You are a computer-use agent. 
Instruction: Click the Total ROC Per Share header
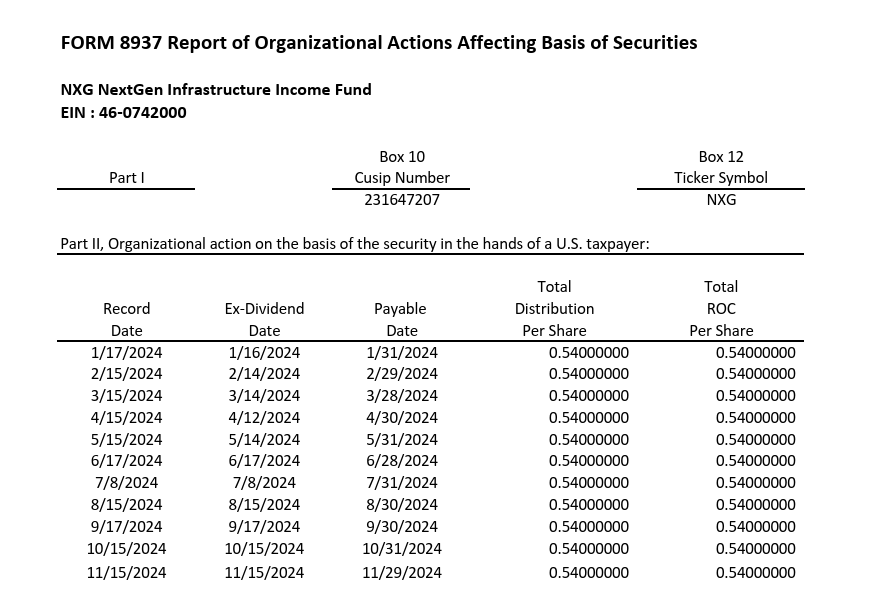[x=721, y=308]
